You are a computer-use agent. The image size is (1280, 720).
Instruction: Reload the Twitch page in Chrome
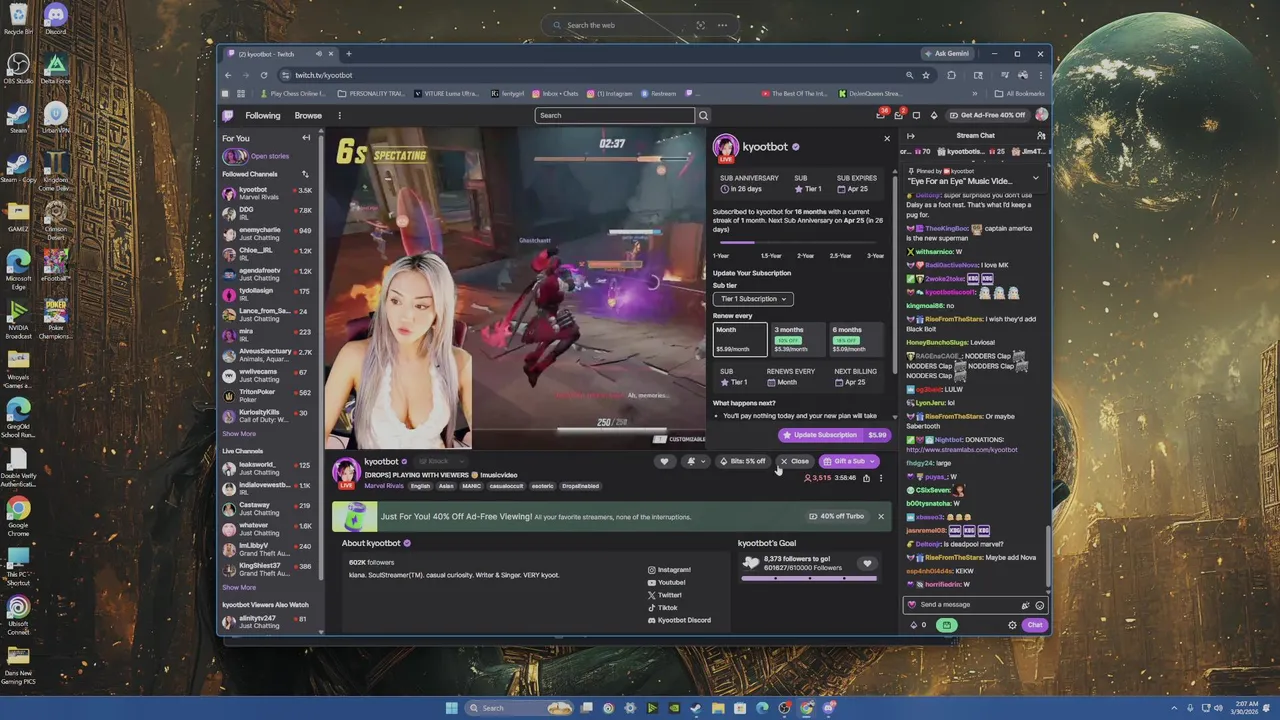264,75
